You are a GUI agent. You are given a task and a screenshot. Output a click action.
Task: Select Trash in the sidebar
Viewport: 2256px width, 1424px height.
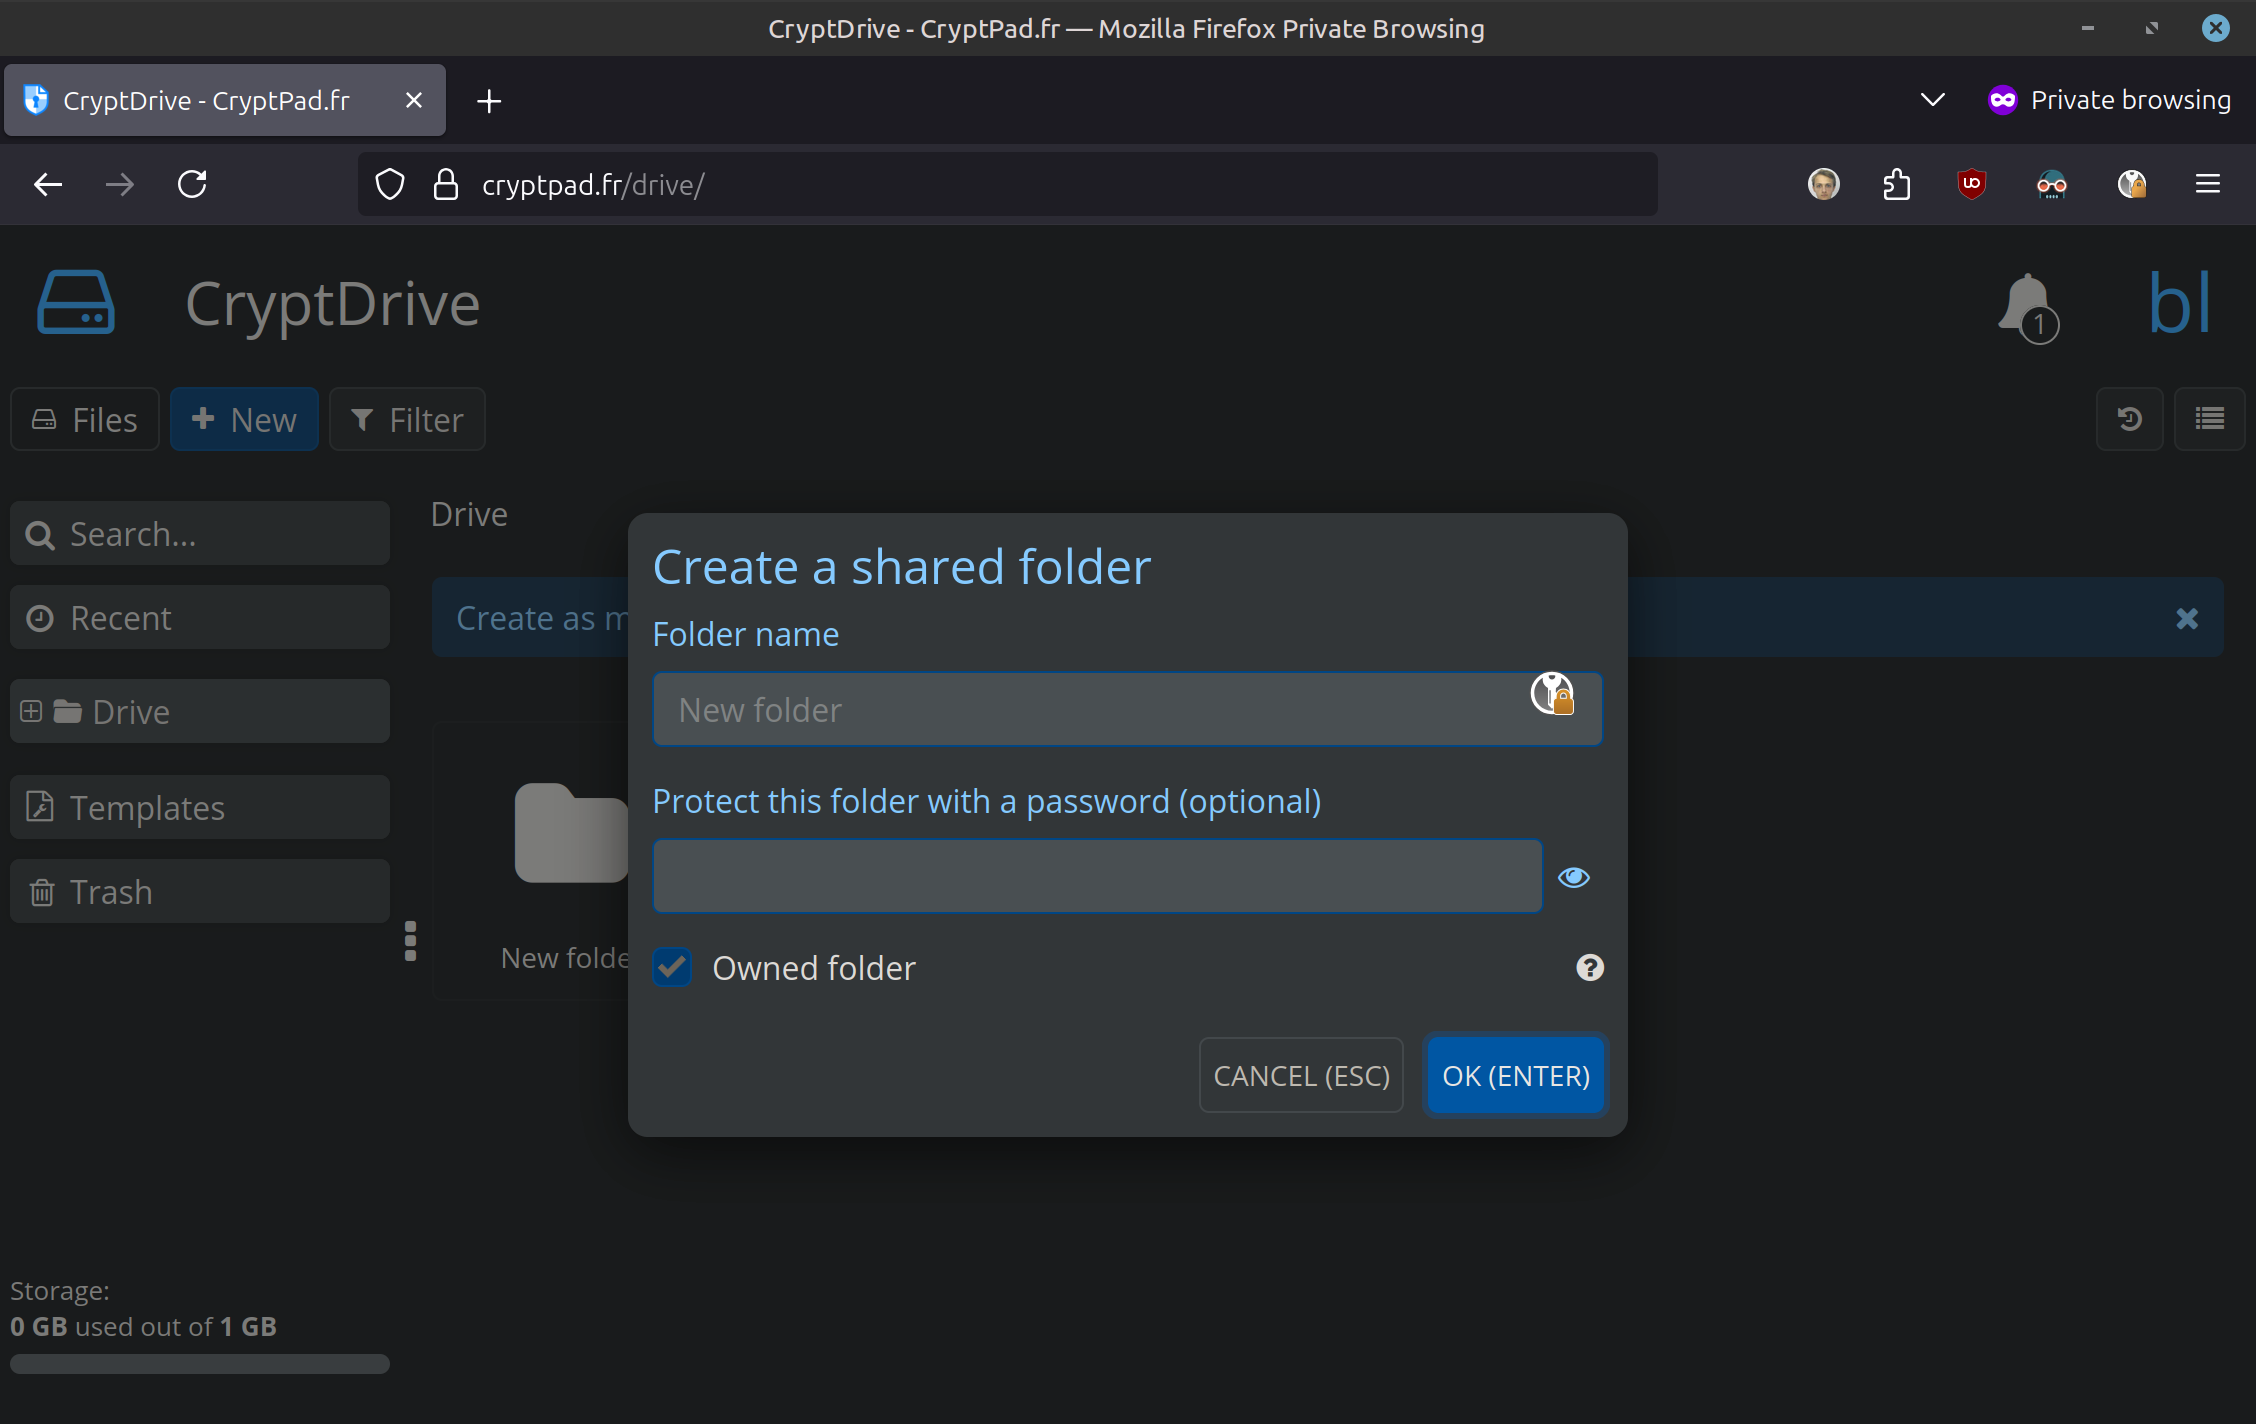coord(200,891)
